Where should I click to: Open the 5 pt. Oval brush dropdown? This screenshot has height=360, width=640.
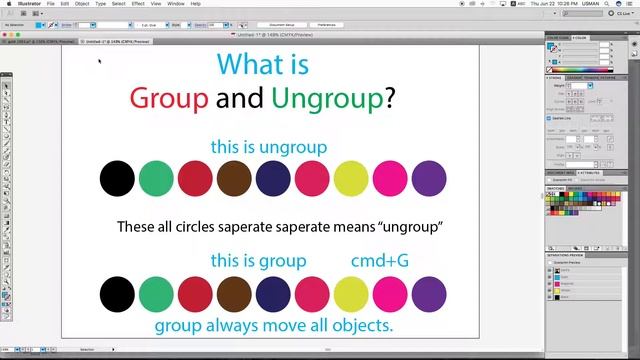(167, 25)
